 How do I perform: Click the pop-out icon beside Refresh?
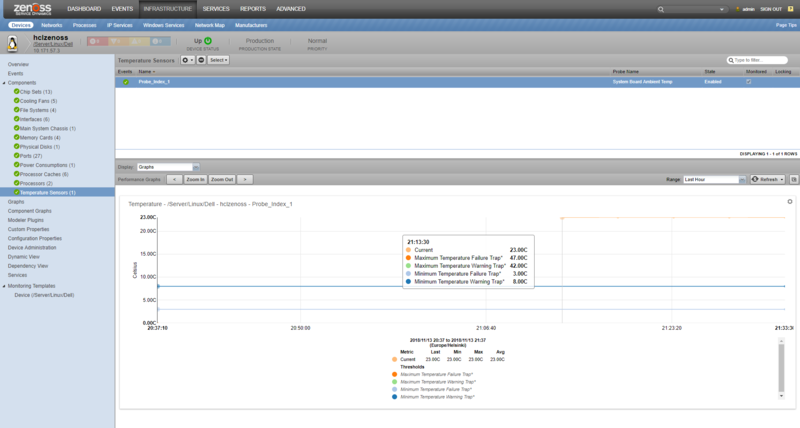[x=793, y=180]
